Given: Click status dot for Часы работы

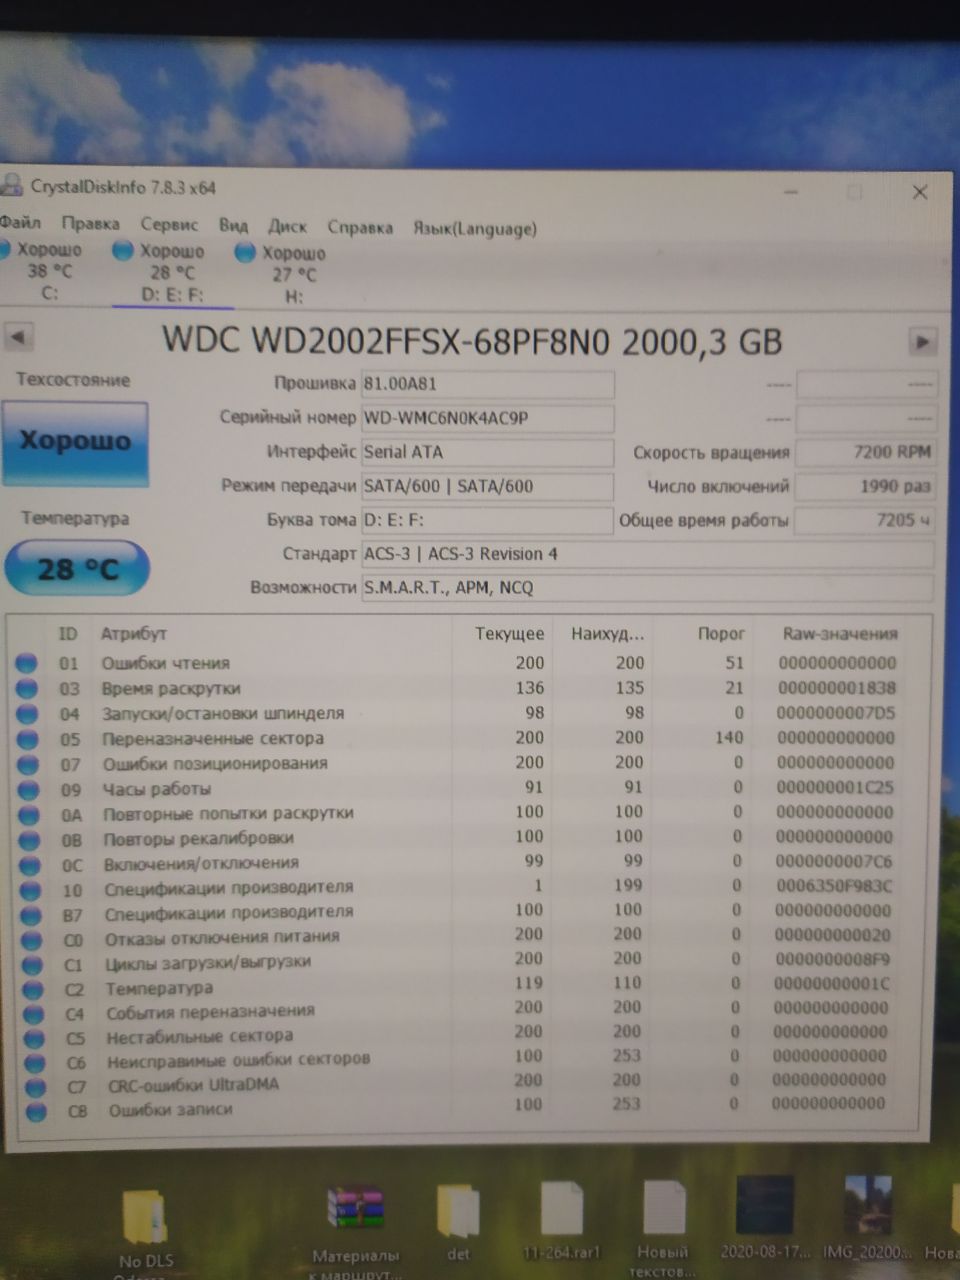Looking at the screenshot, I should pyautogui.click(x=28, y=790).
